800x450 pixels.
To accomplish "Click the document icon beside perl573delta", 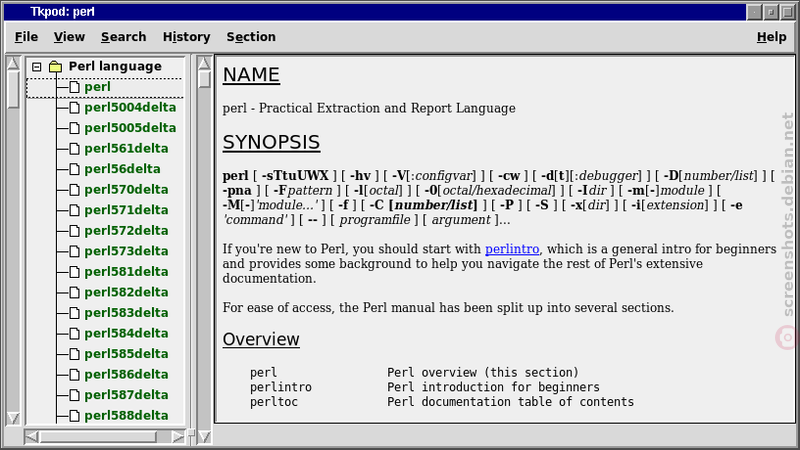I will (74, 251).
